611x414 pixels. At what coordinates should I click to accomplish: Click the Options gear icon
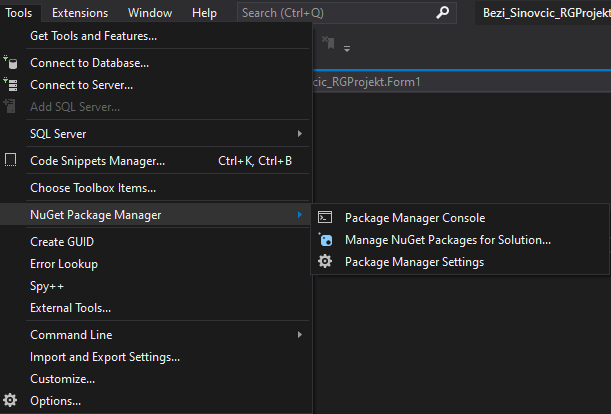point(10,400)
